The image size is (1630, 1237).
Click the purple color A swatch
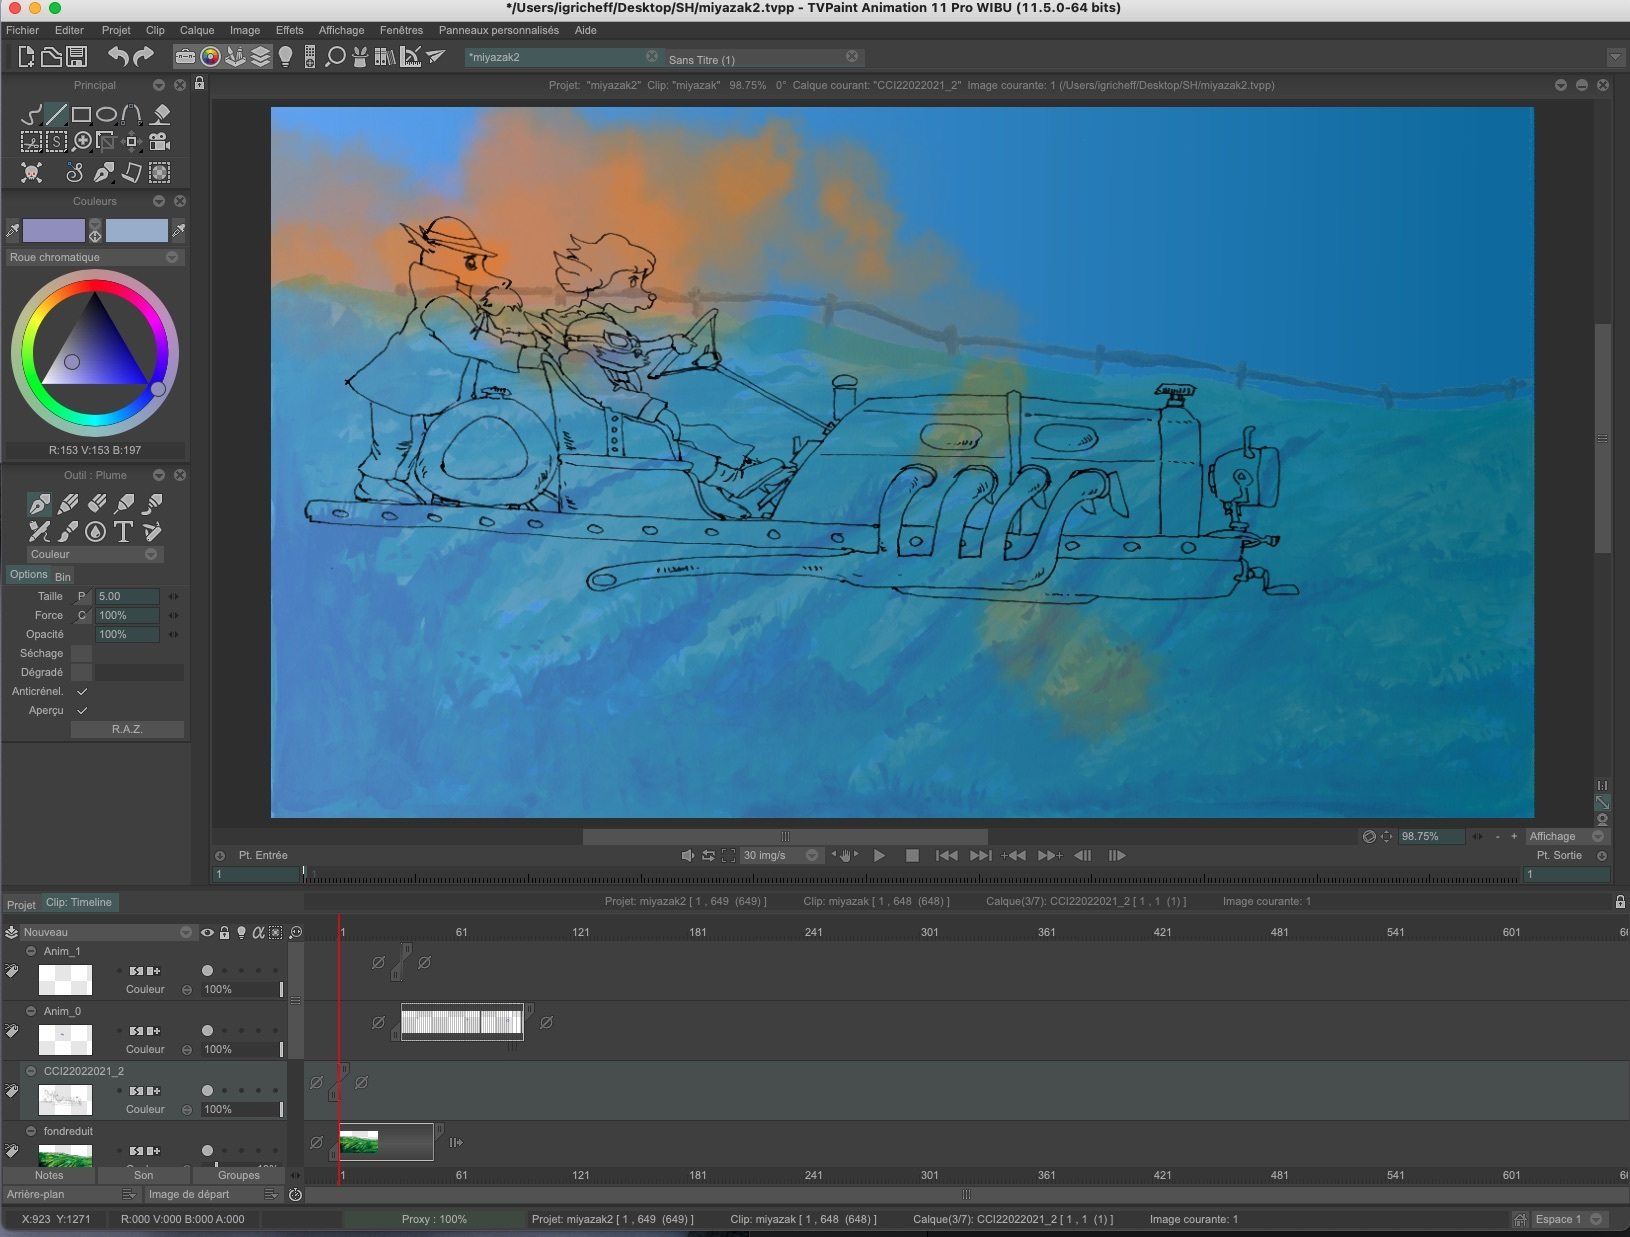click(54, 231)
